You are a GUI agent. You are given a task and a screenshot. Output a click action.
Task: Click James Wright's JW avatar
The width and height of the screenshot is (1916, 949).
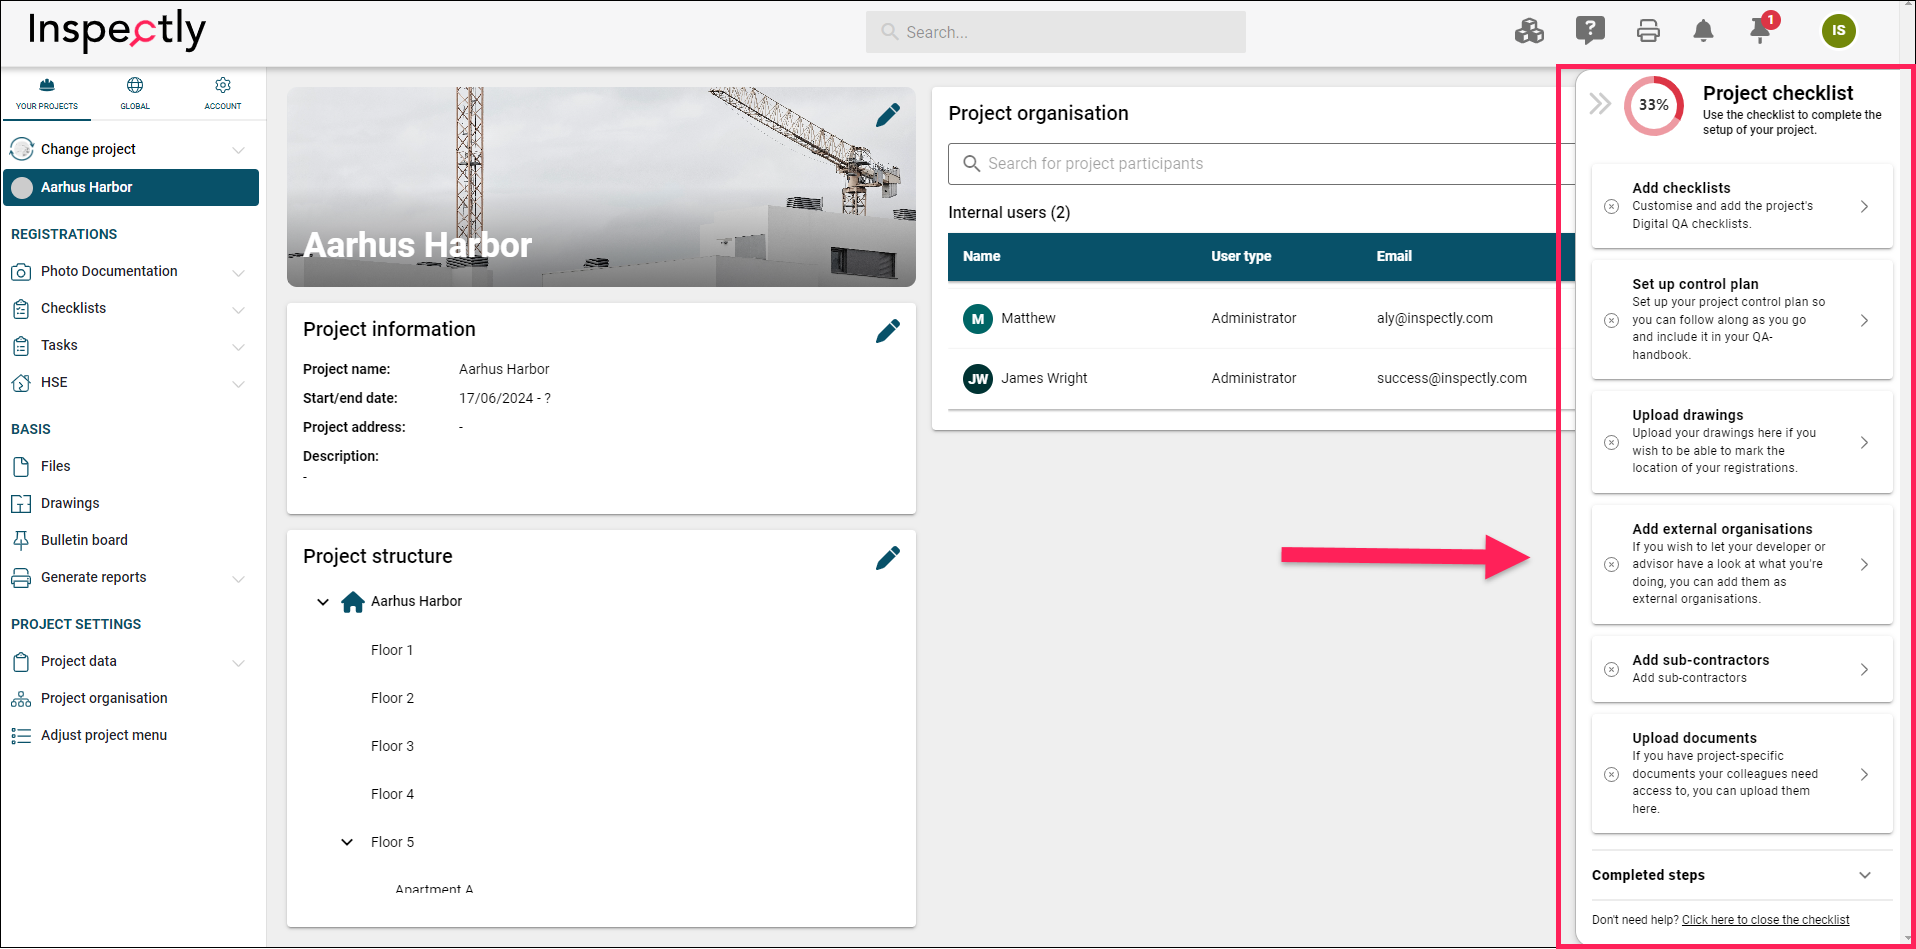pos(978,379)
